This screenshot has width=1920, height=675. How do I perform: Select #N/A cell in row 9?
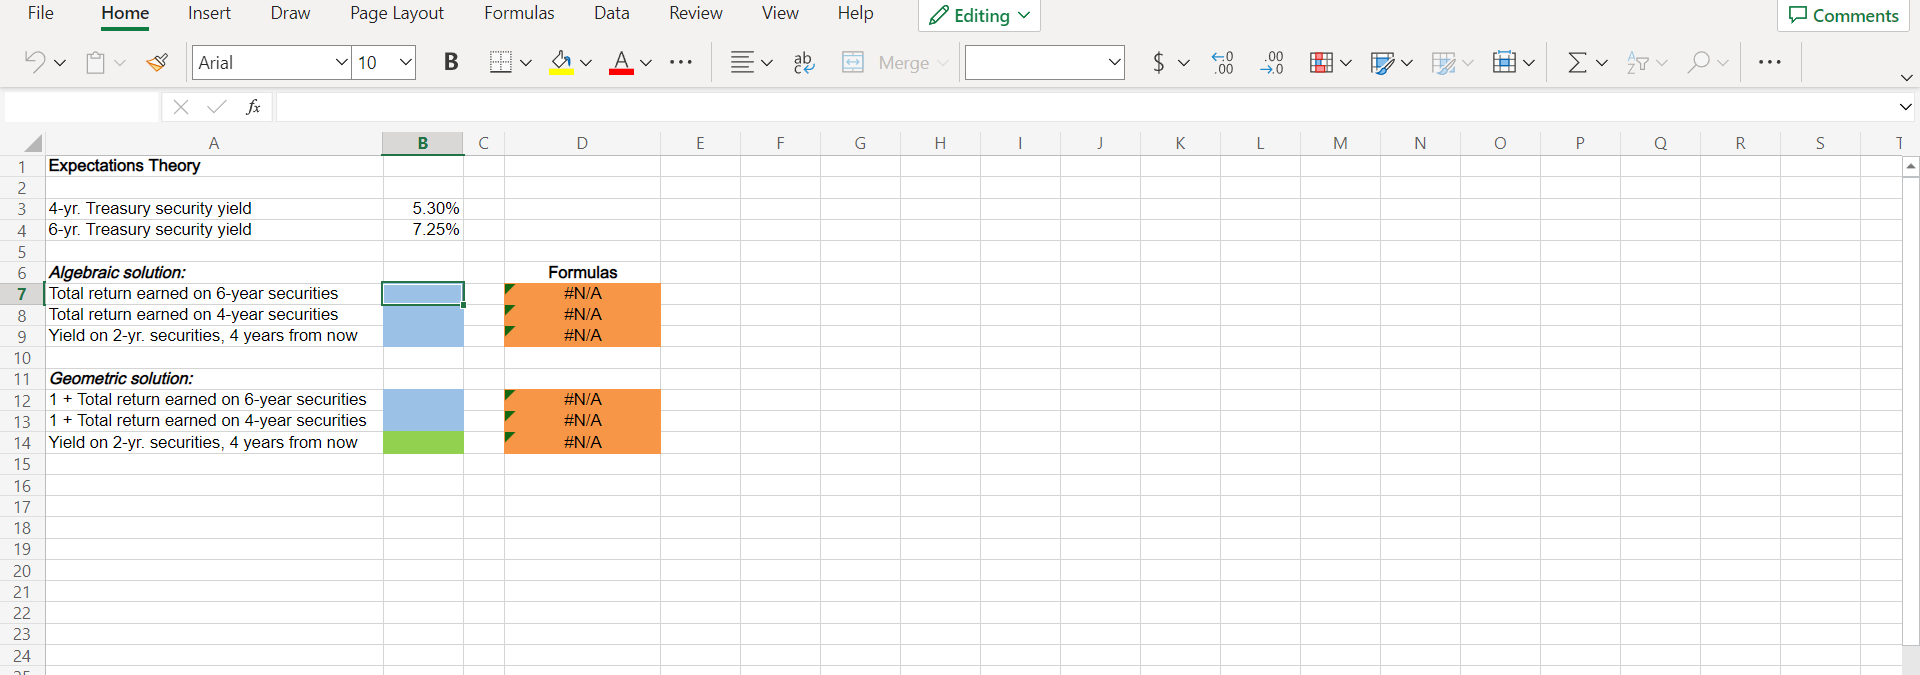582,335
